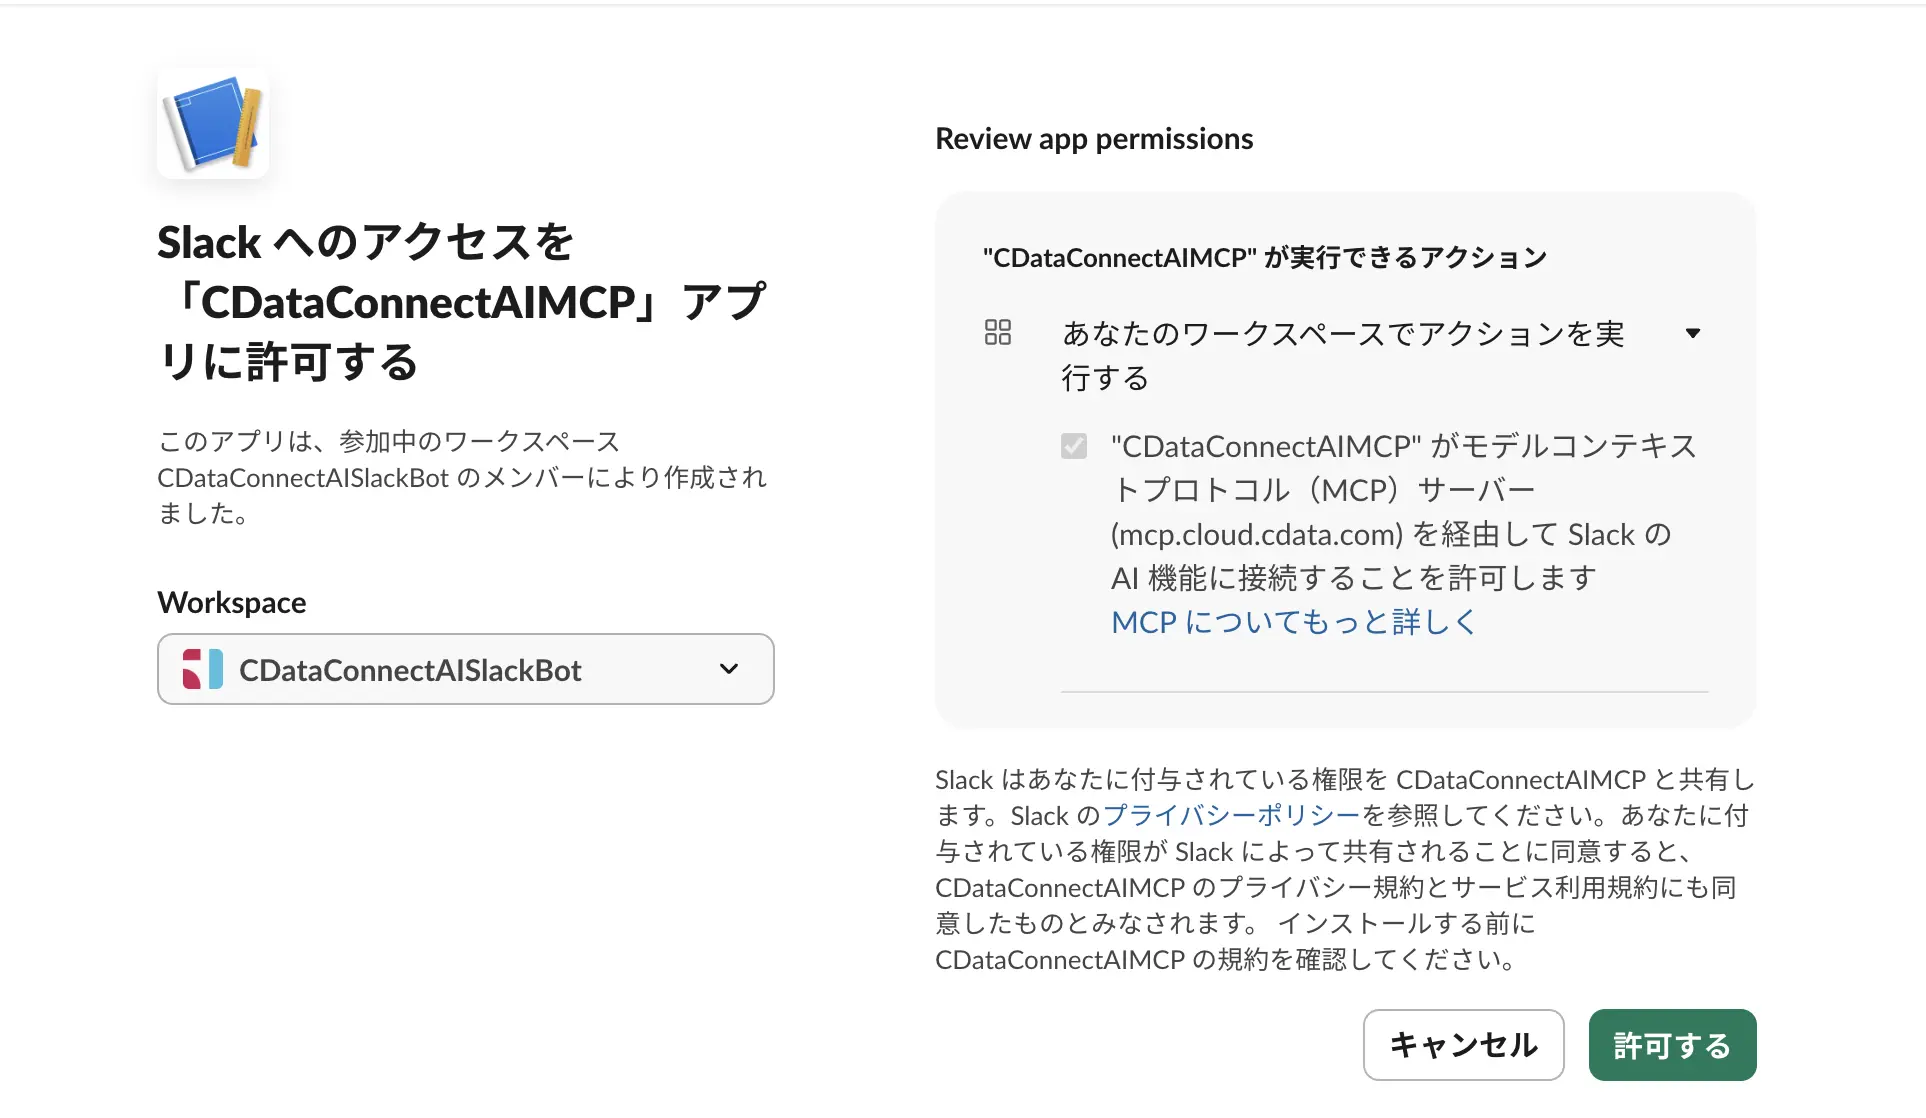The height and width of the screenshot is (1118, 1926).
Task: Click the '実行できるアクション' section heading
Action: point(1265,257)
